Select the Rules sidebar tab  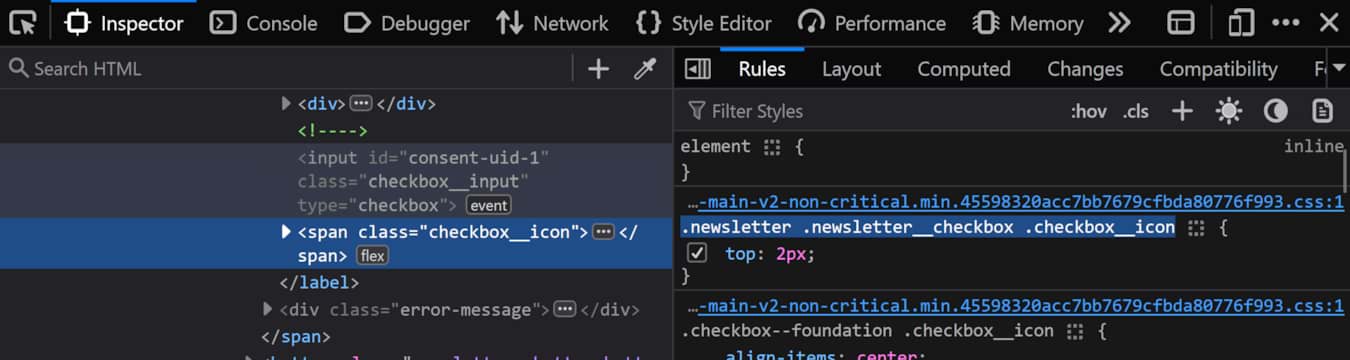762,69
